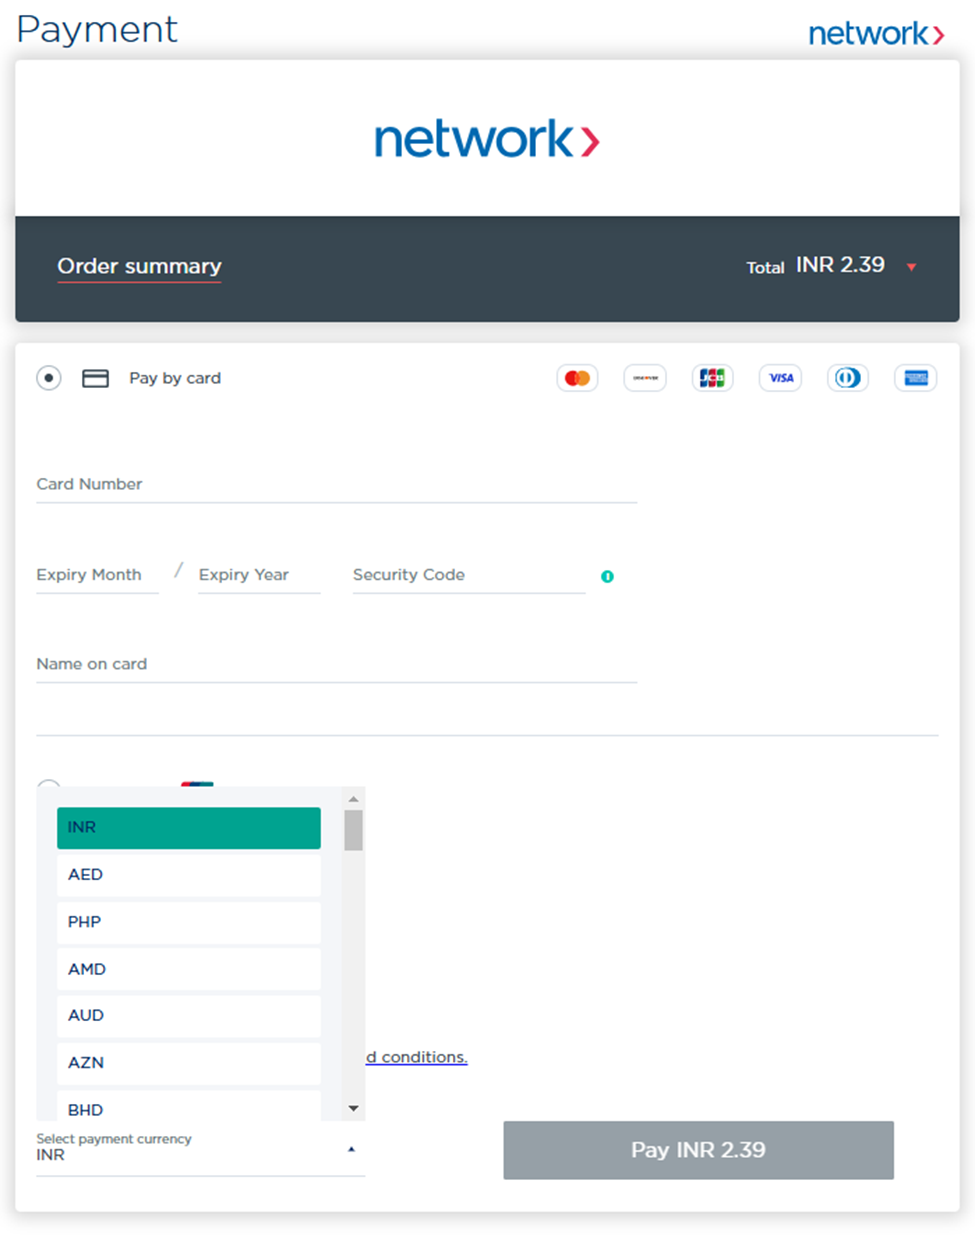
Task: Click the security code info icon
Action: pyautogui.click(x=607, y=576)
